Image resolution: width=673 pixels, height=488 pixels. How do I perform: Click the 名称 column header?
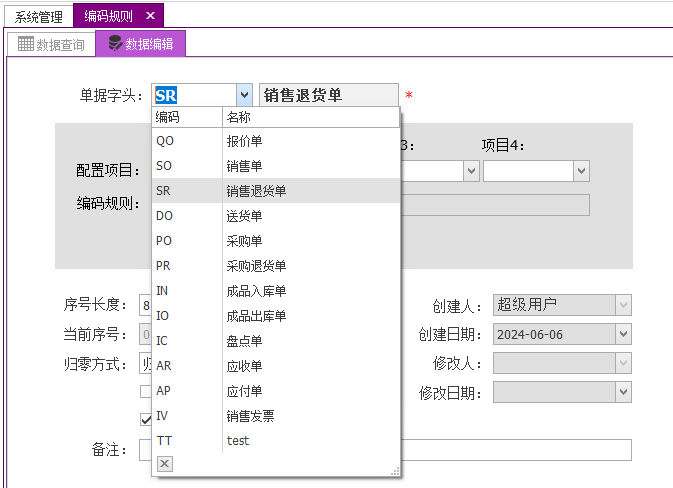311,117
